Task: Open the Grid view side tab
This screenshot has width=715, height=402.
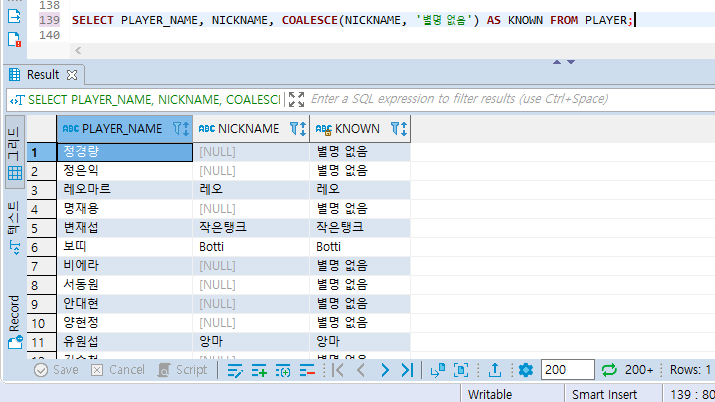Action: point(14,153)
